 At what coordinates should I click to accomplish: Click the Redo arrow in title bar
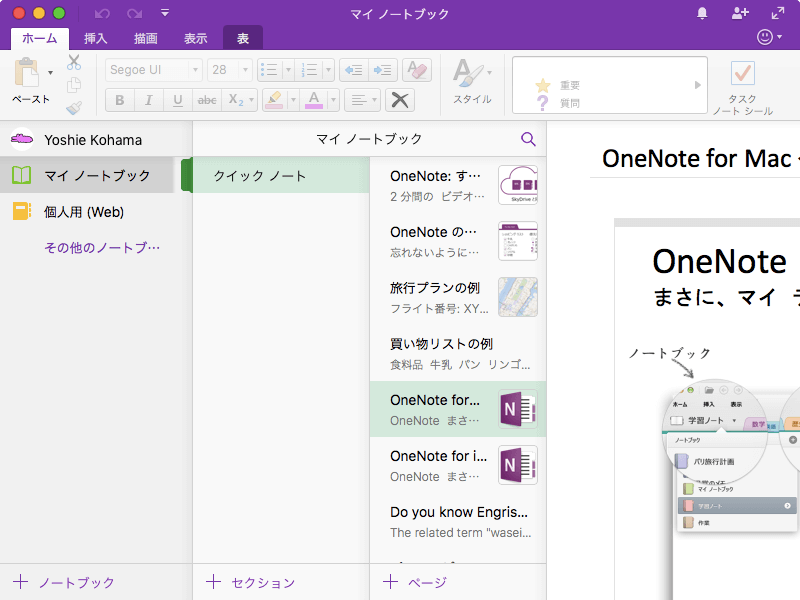(x=135, y=14)
